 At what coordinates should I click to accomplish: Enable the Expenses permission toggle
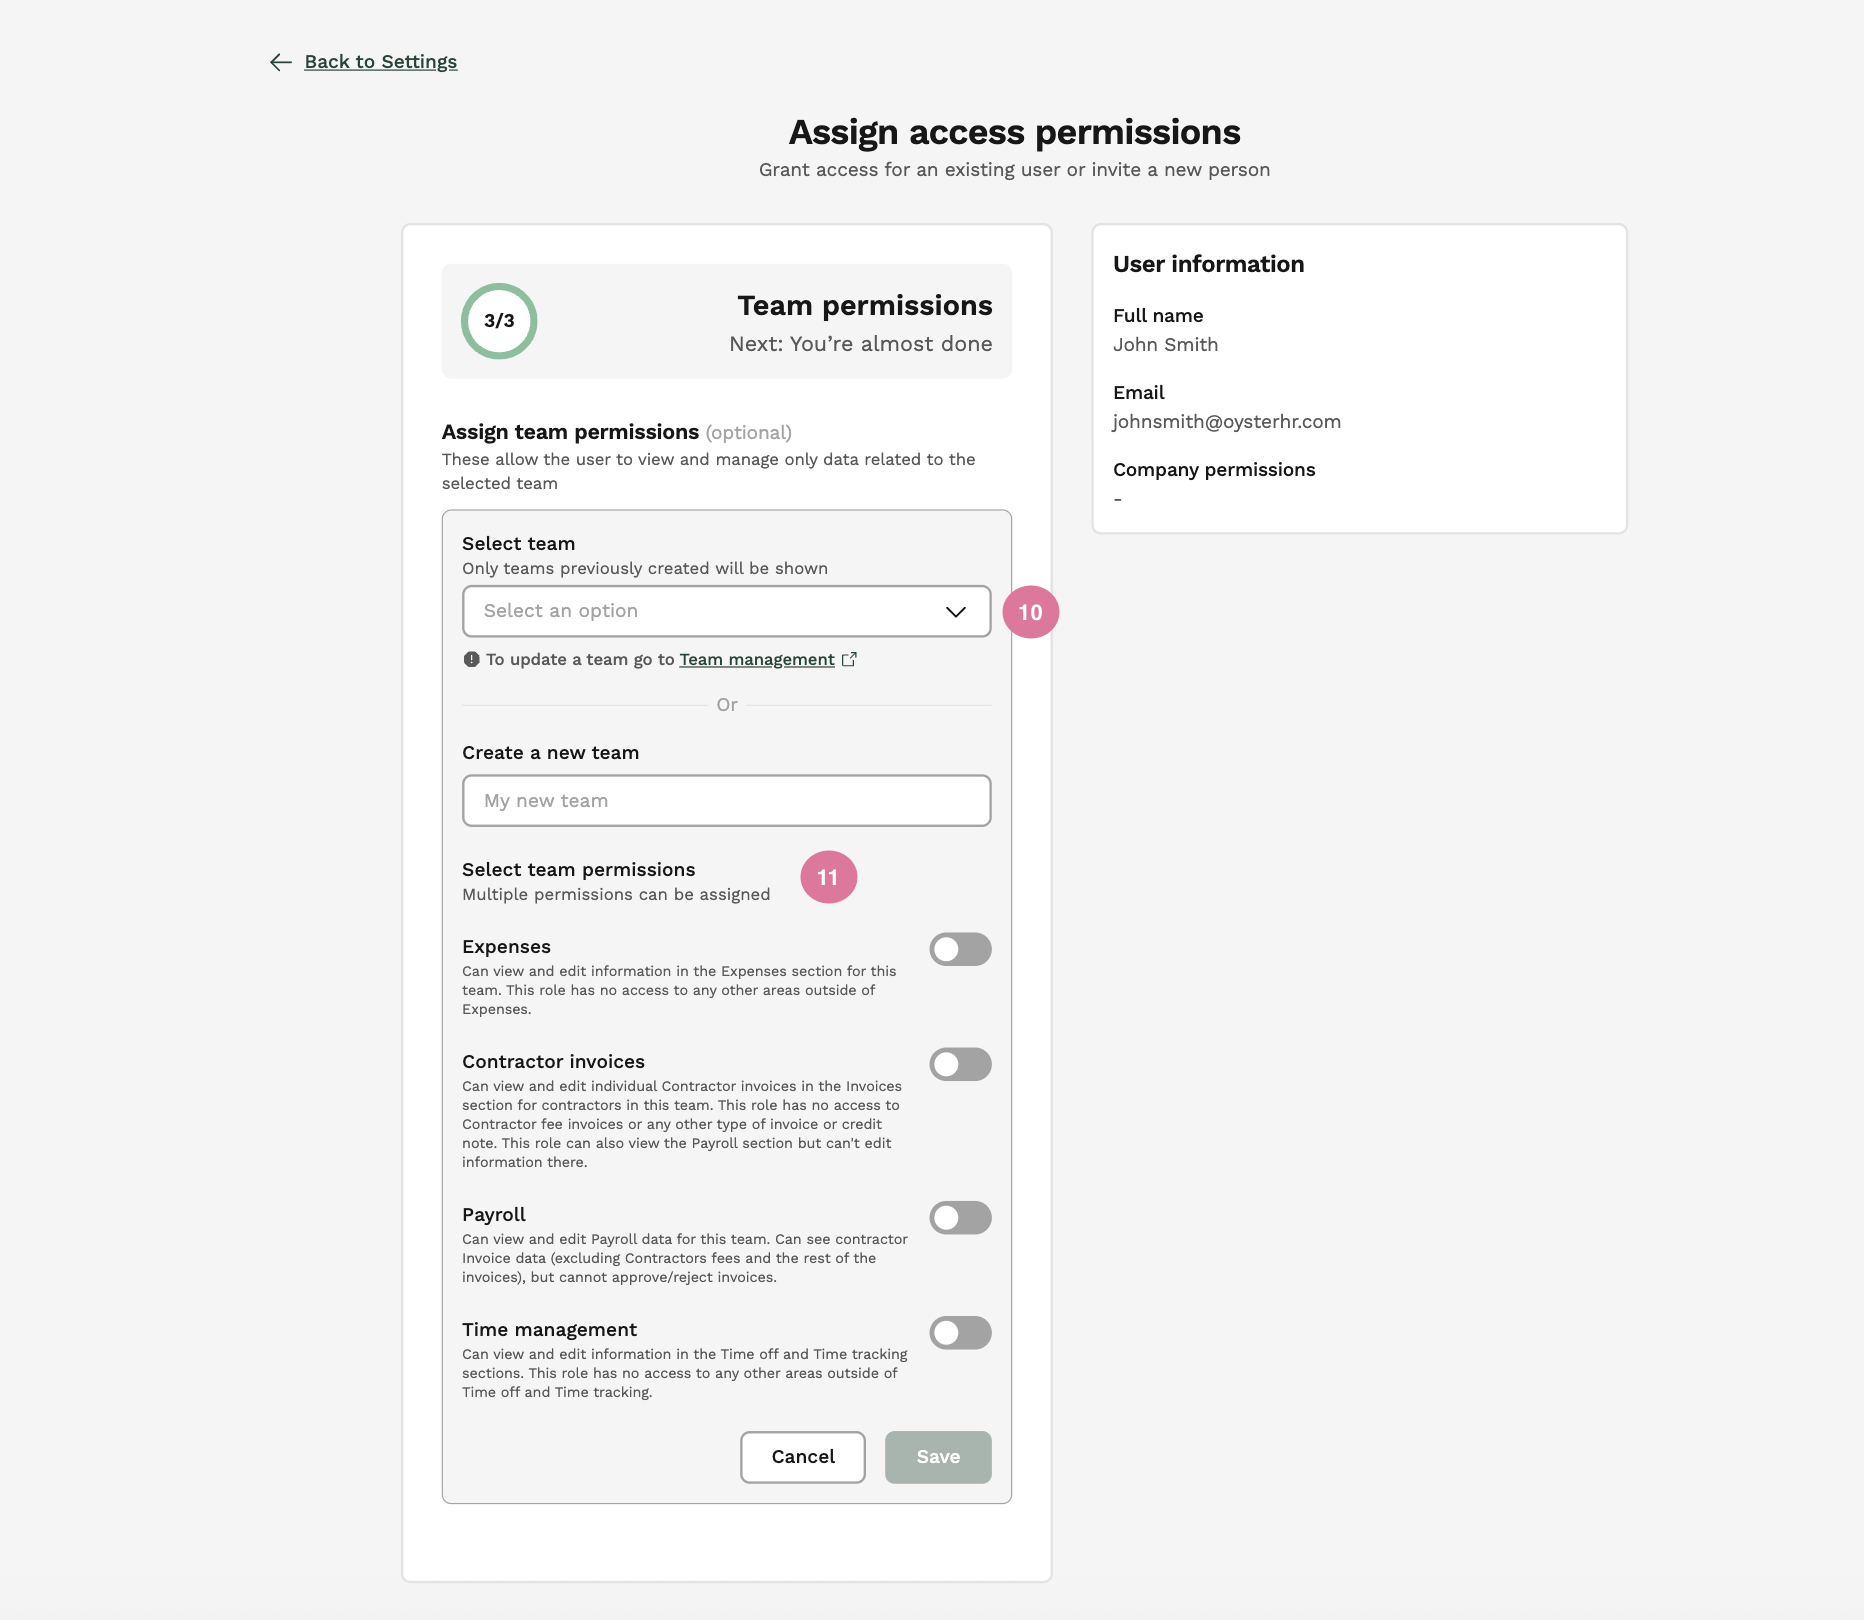[960, 949]
